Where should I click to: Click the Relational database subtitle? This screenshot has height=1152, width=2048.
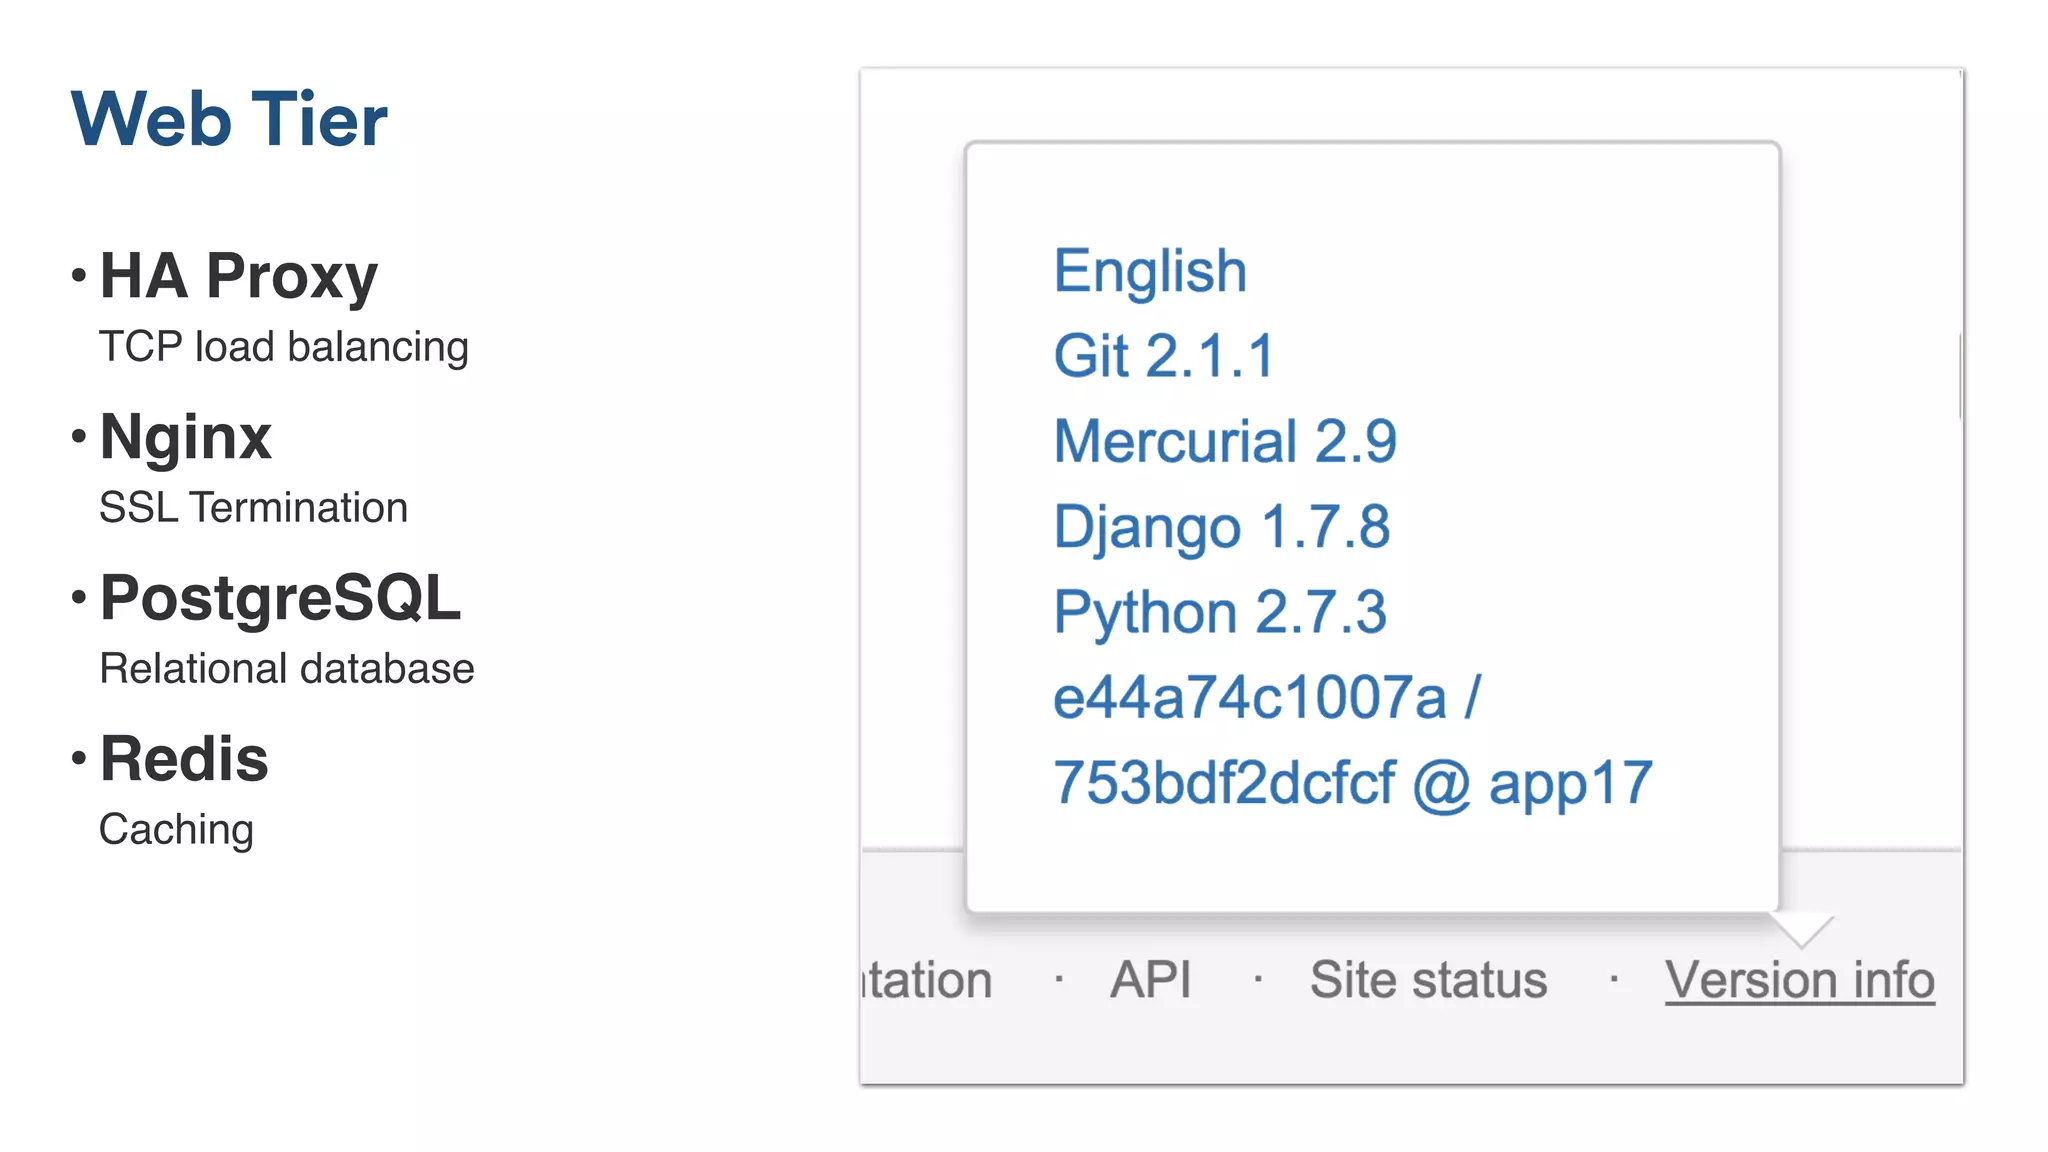pyautogui.click(x=287, y=669)
